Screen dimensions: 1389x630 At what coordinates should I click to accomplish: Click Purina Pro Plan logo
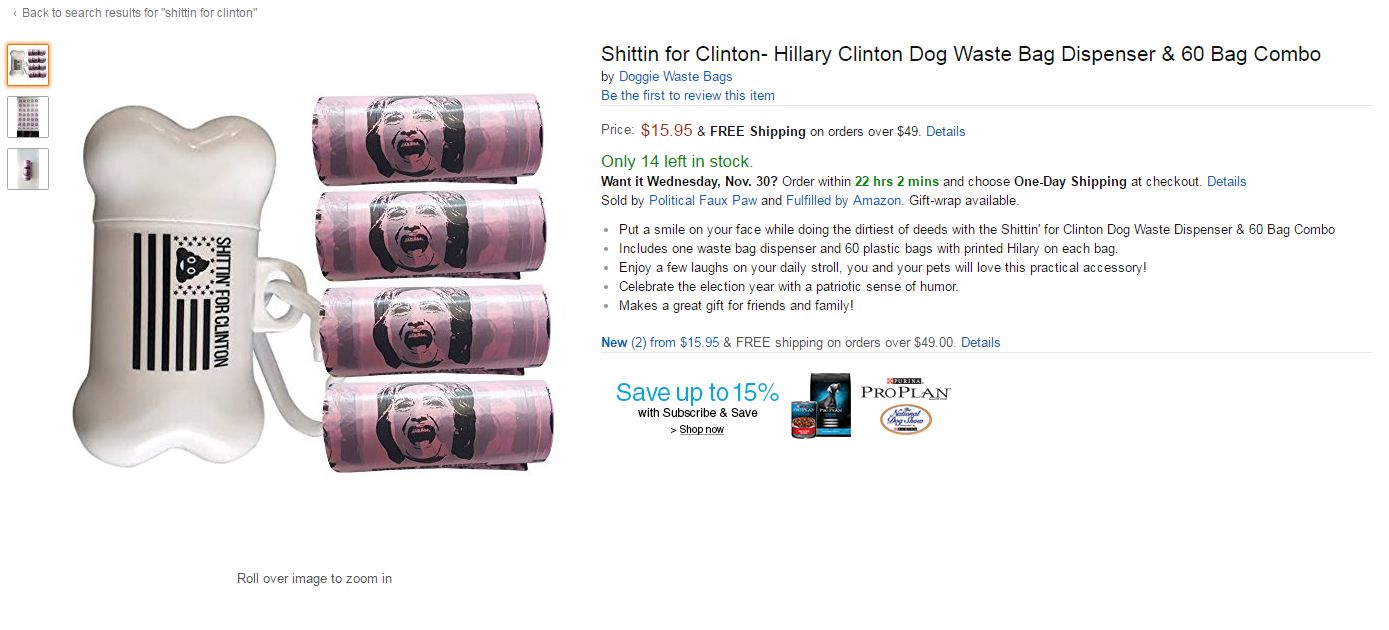[905, 391]
